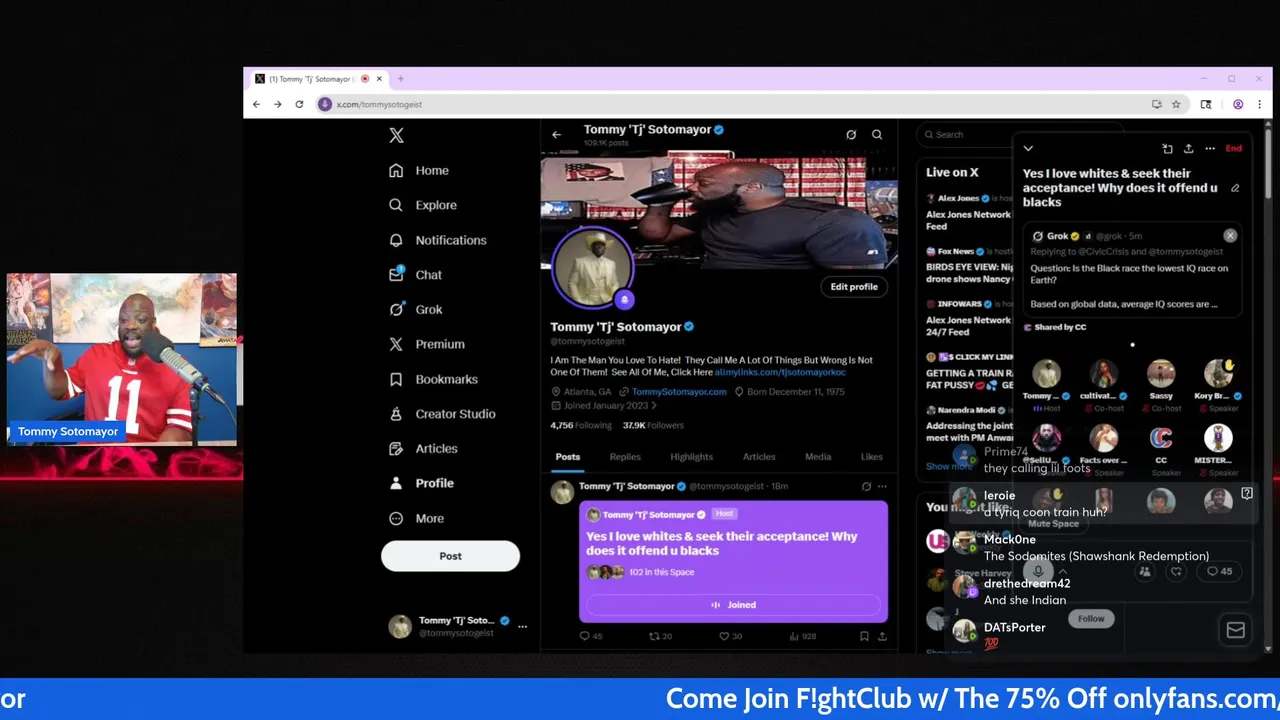Click the Grok icon on the post
The height and width of the screenshot is (720, 1280).
[866, 486]
